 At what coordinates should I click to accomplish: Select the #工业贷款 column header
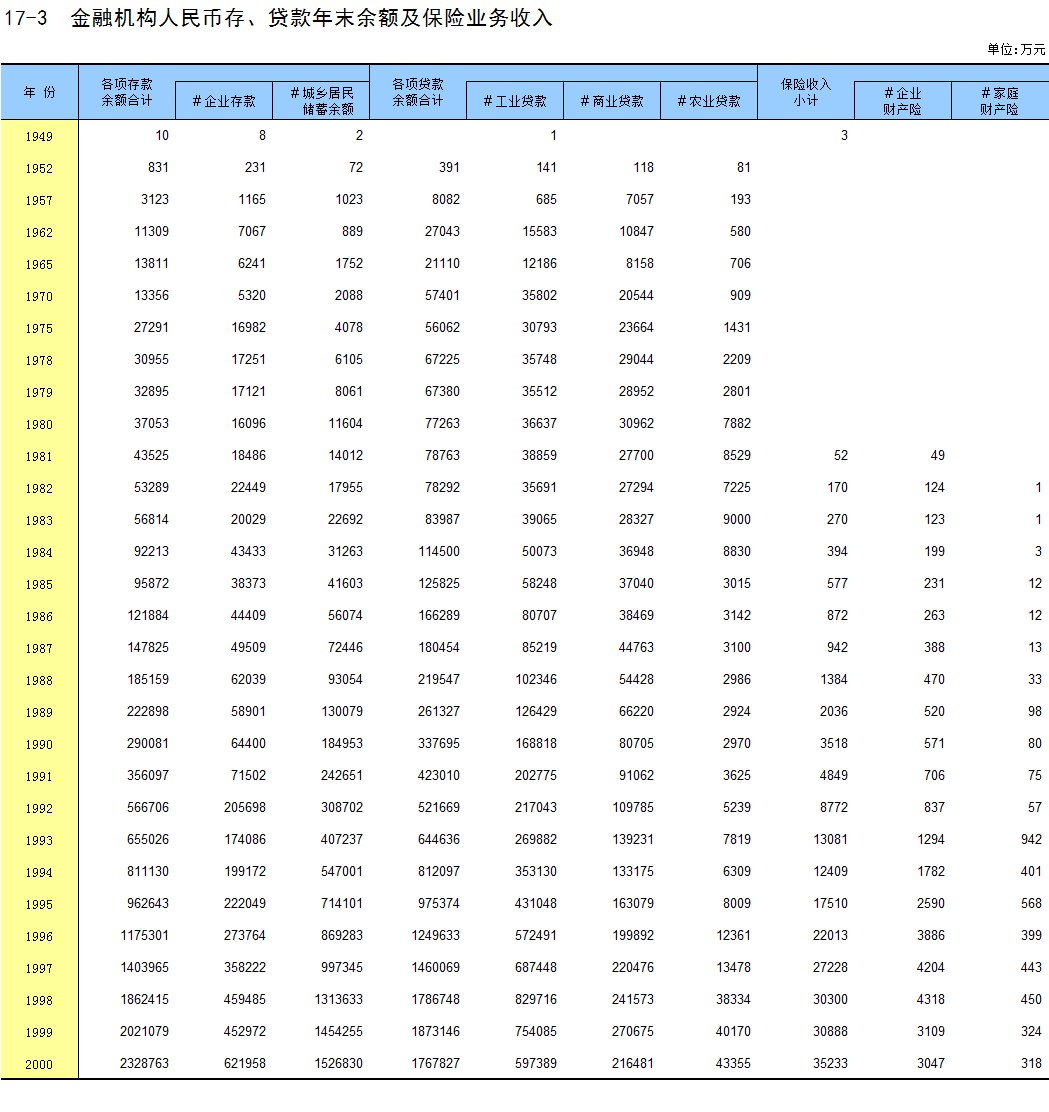coord(514,101)
